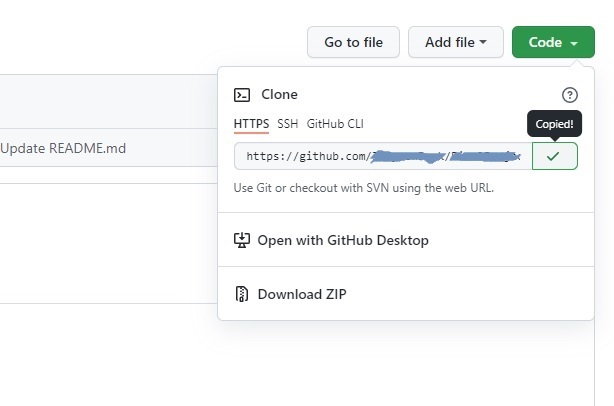Click the Go to file button
The width and height of the screenshot is (614, 406).
pos(353,42)
